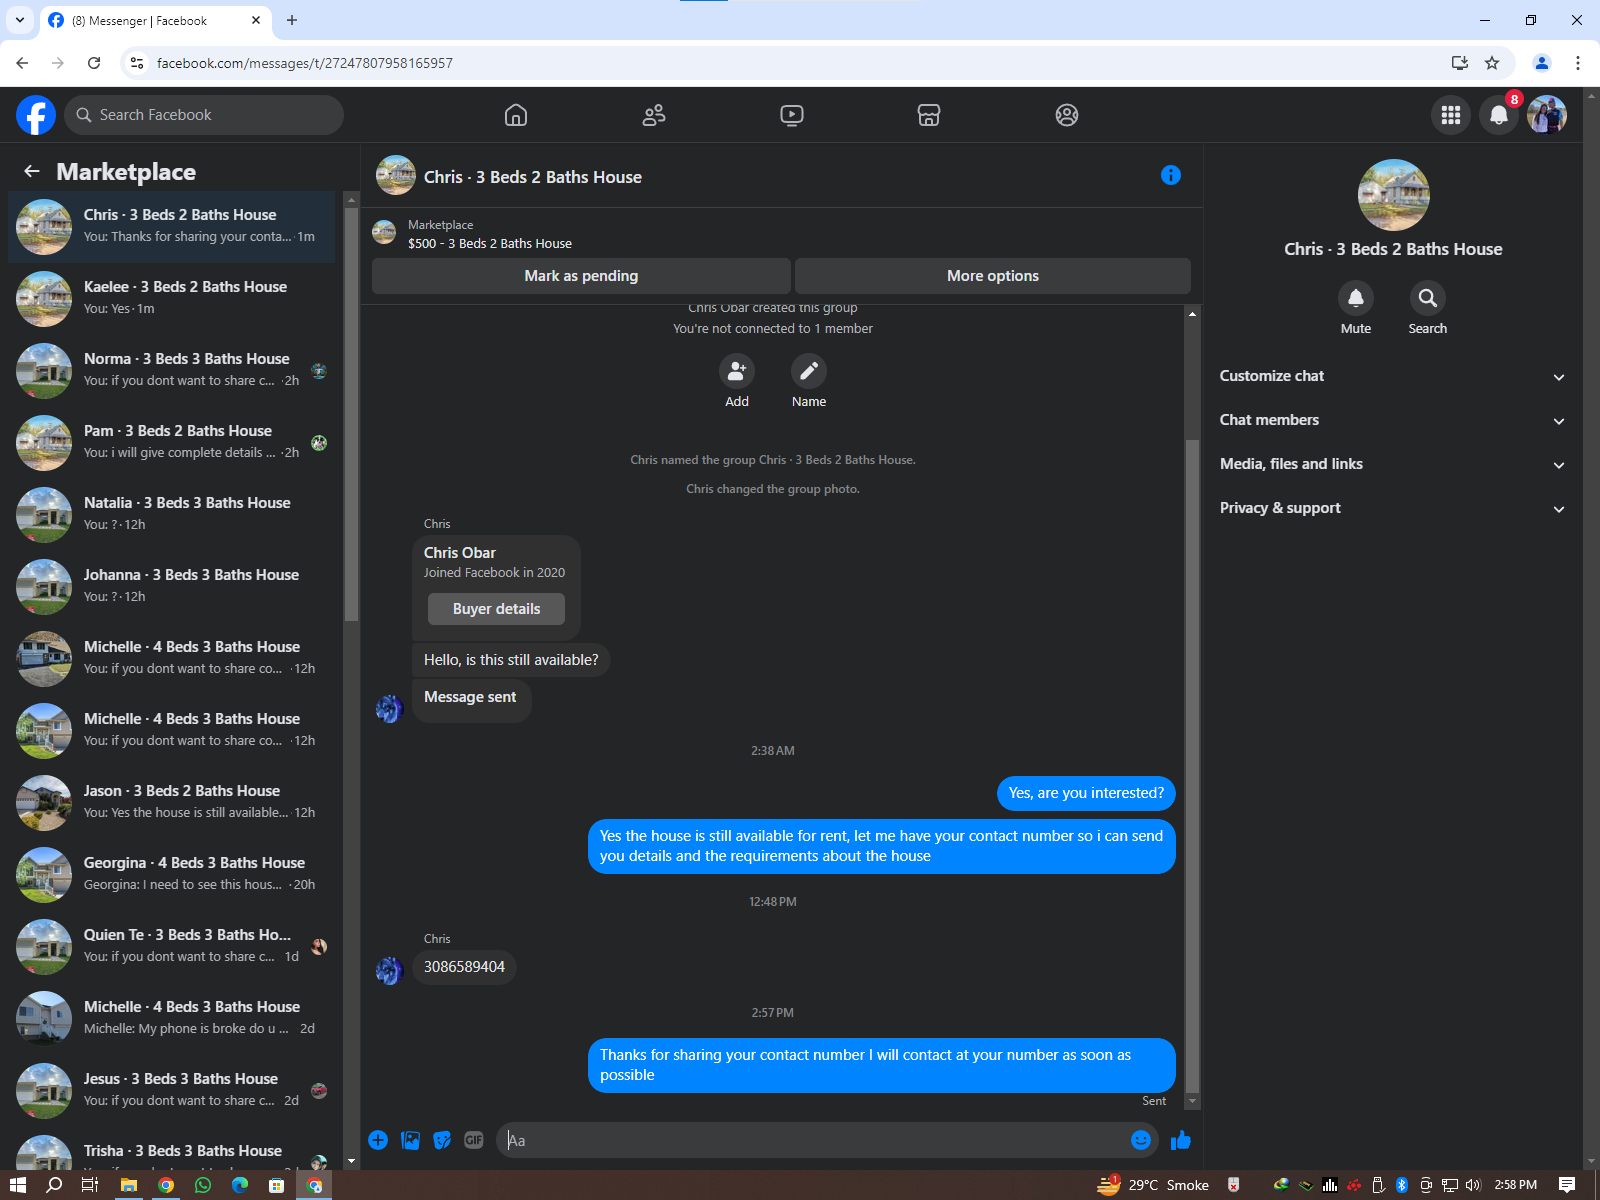Screen dimensions: 1600x1200
Task: Click the group photo in right panel
Action: pos(1393,195)
